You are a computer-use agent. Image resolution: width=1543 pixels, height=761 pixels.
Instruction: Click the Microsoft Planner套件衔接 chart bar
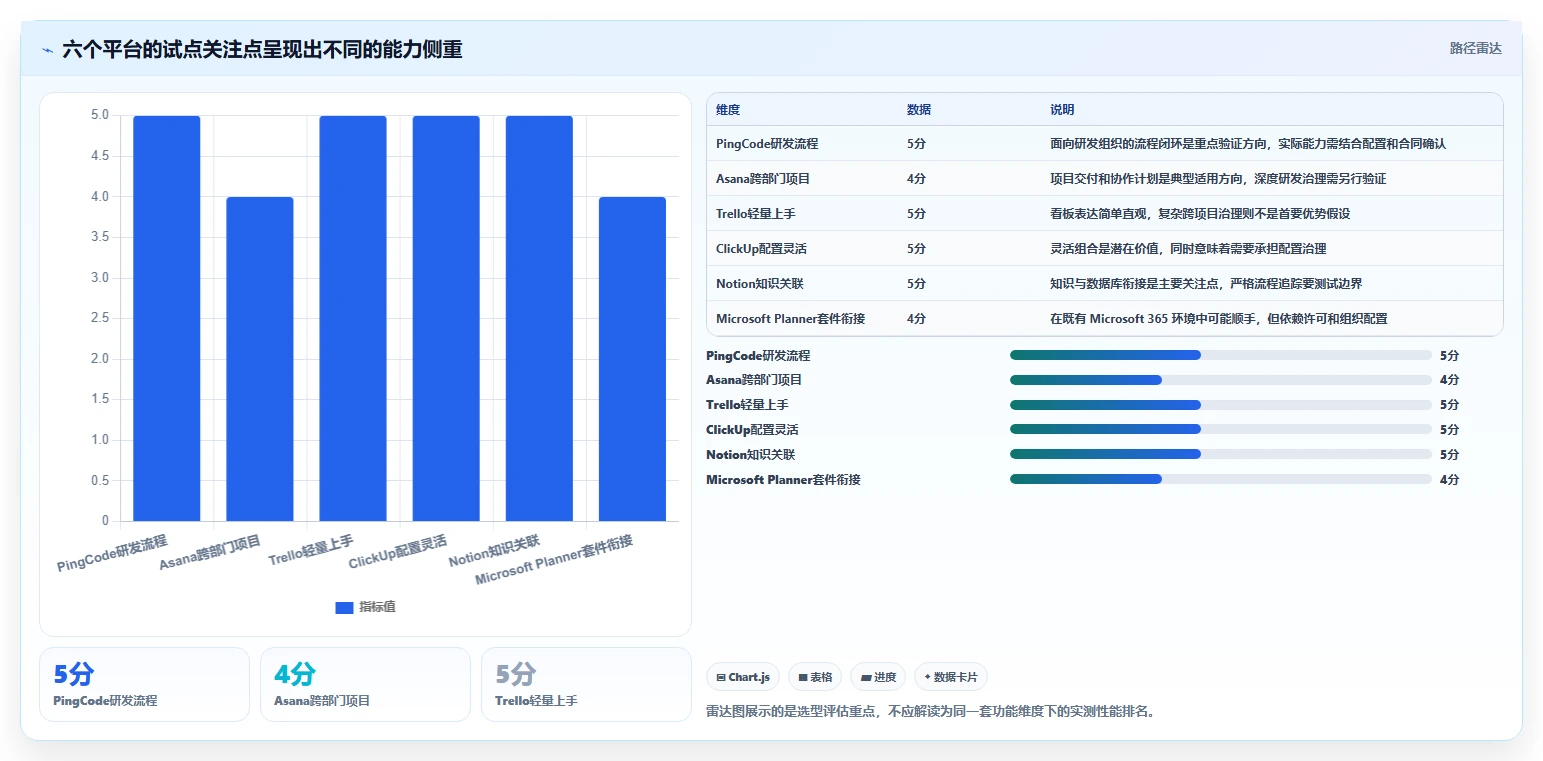point(632,359)
